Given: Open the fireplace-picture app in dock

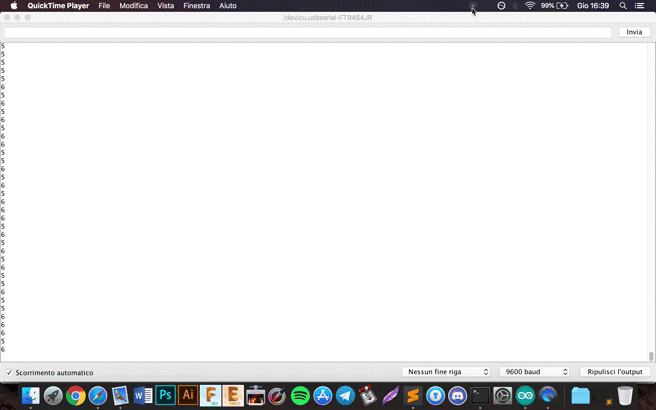Looking at the screenshot, I should (255, 395).
